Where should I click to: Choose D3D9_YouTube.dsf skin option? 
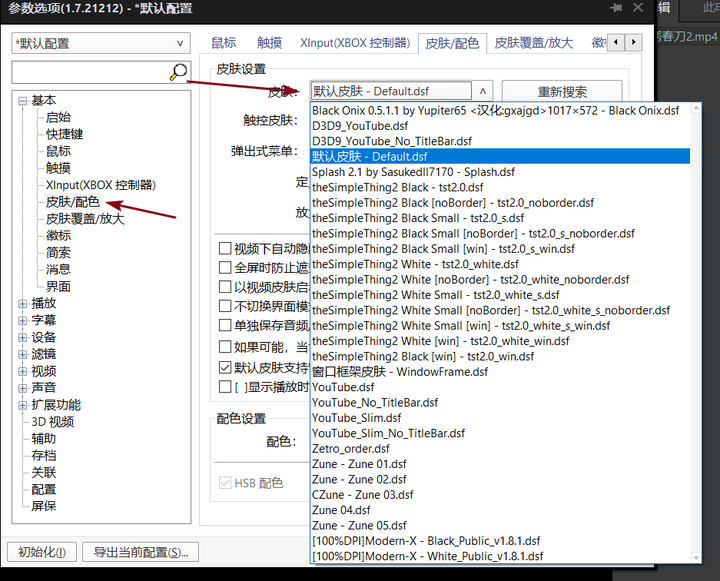click(x=501, y=126)
